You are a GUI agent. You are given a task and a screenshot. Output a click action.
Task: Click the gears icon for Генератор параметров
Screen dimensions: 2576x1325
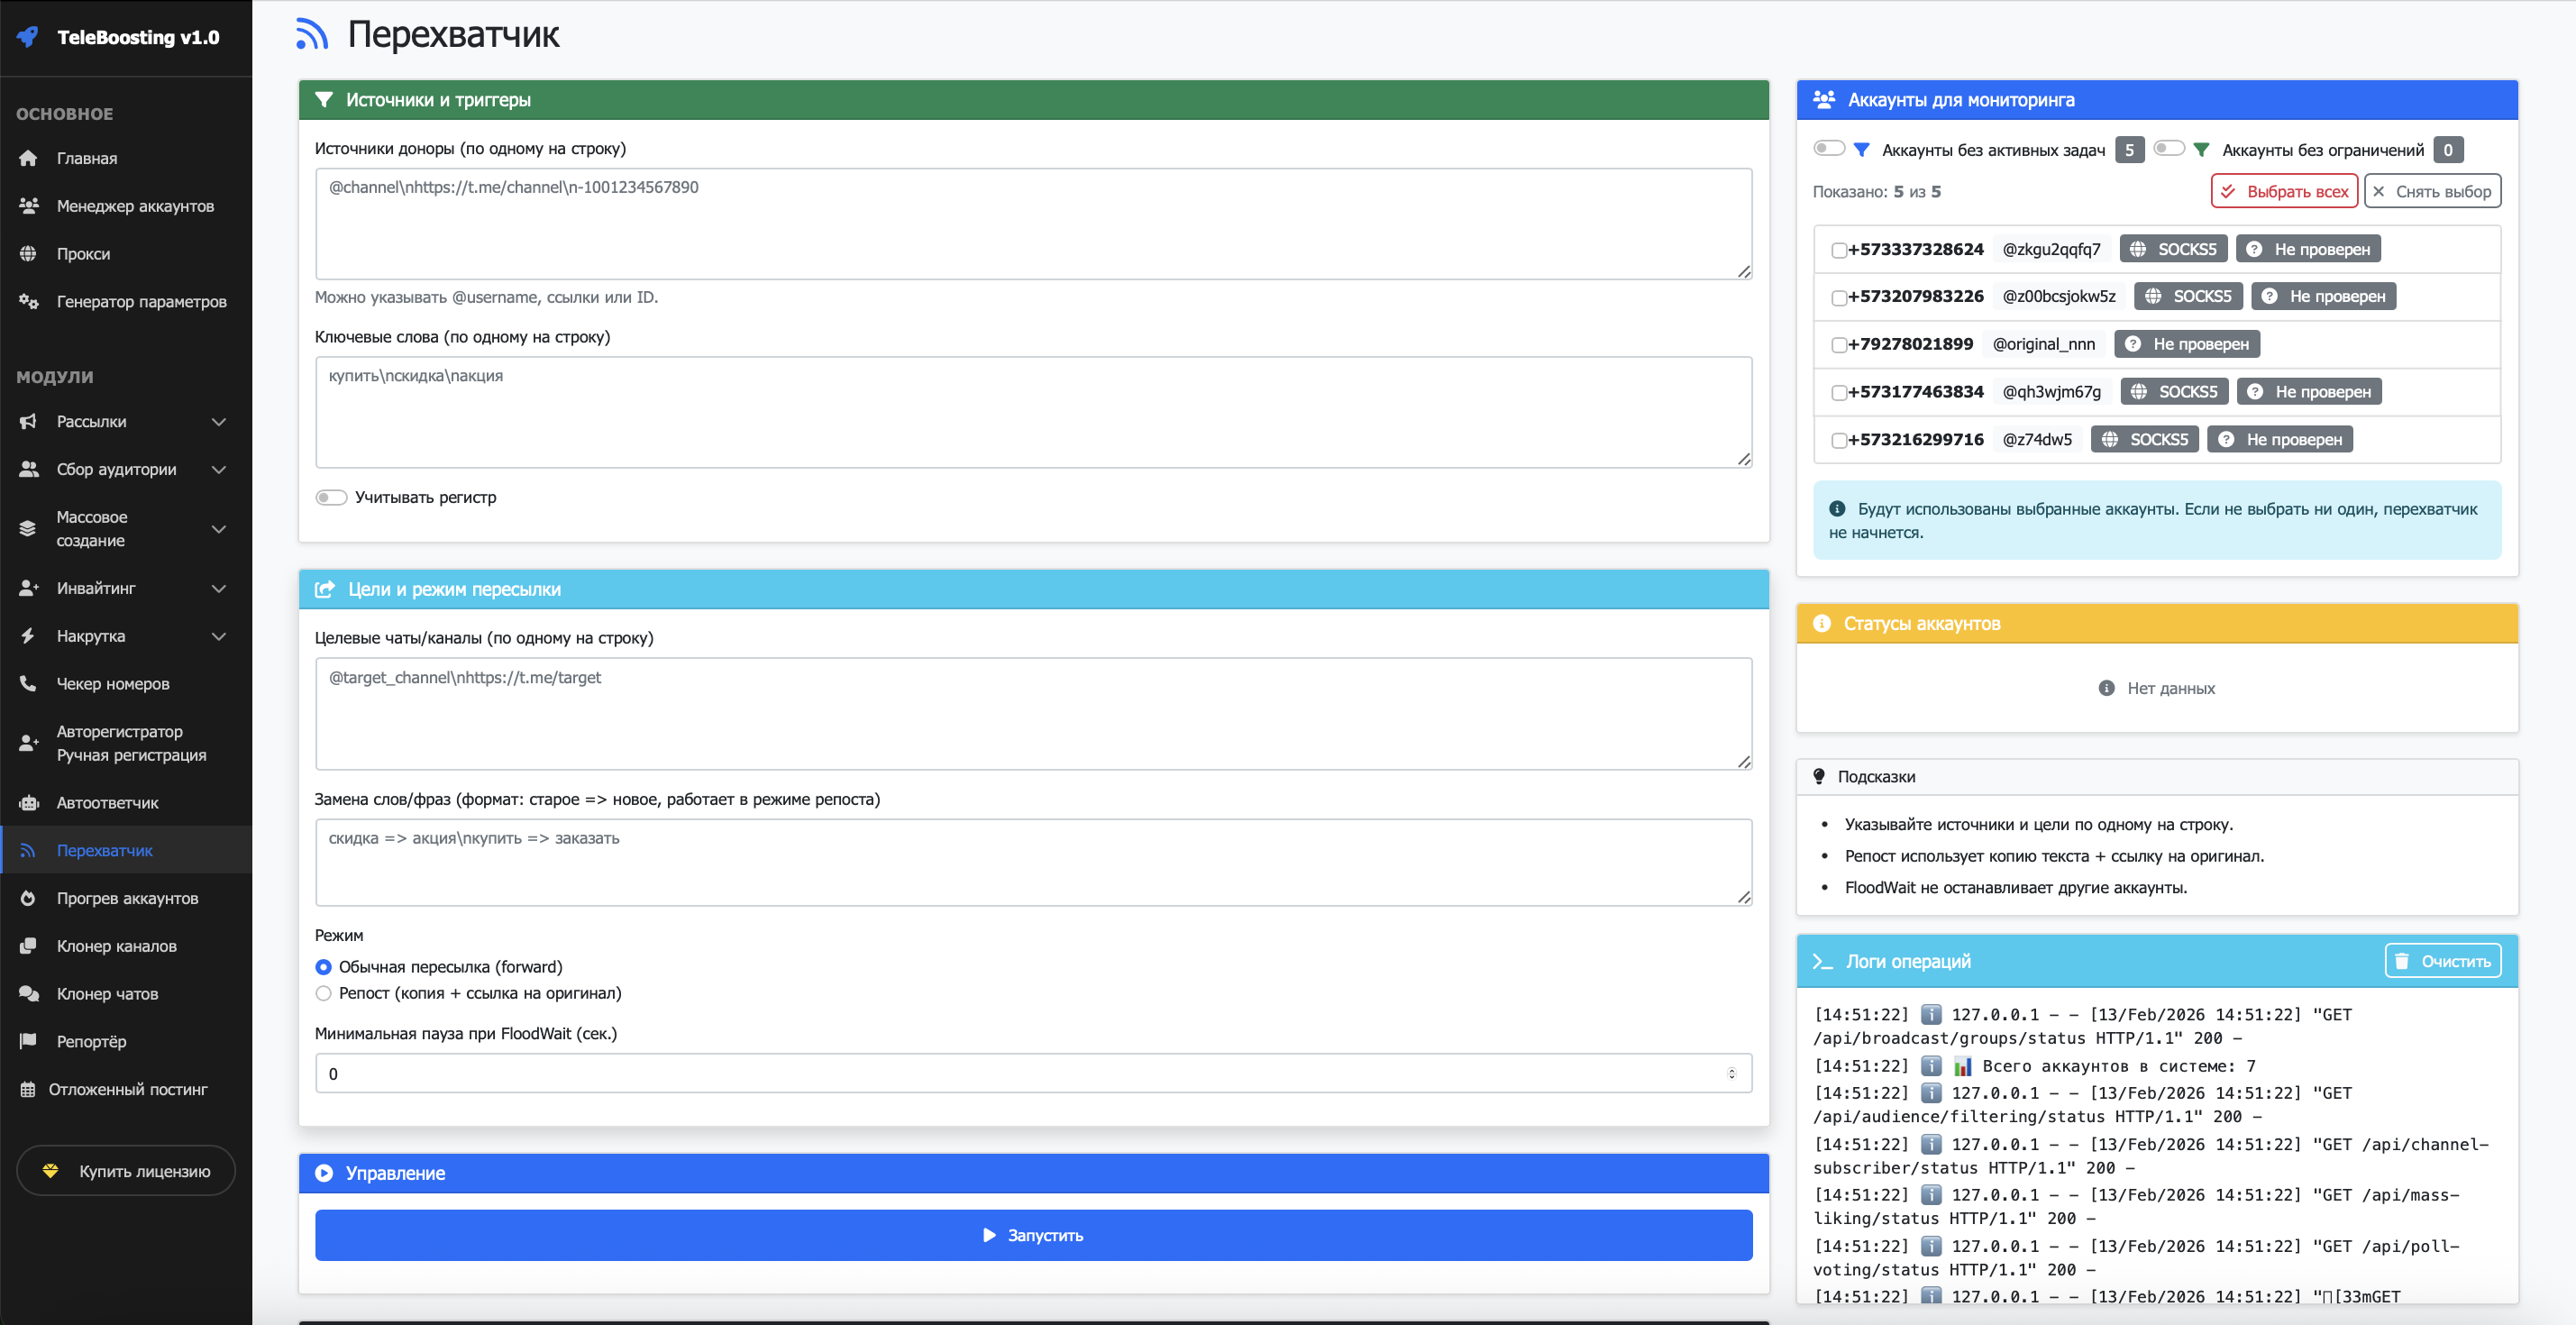pyautogui.click(x=28, y=301)
